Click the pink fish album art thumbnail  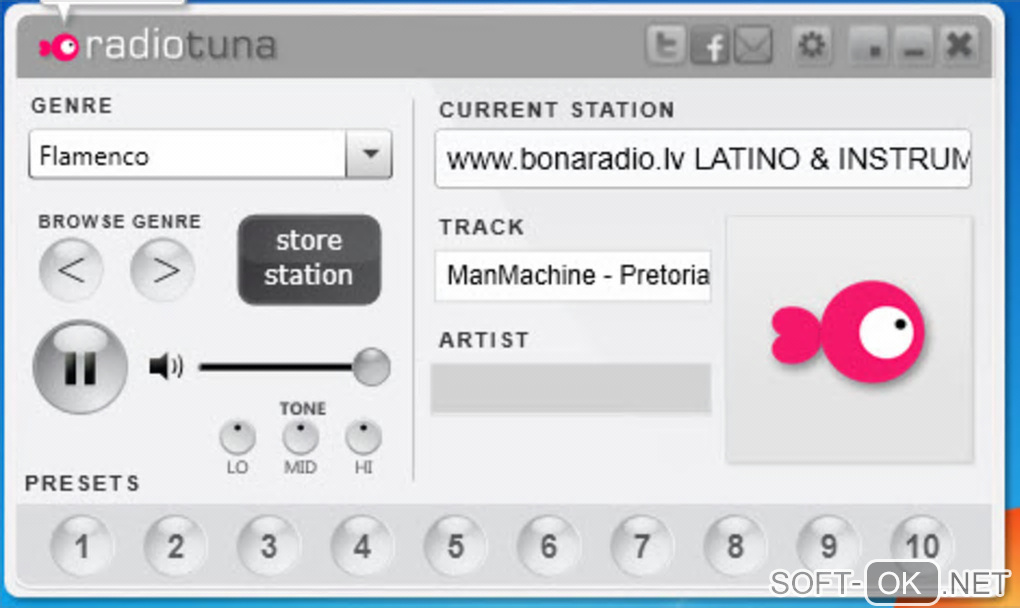(x=850, y=339)
